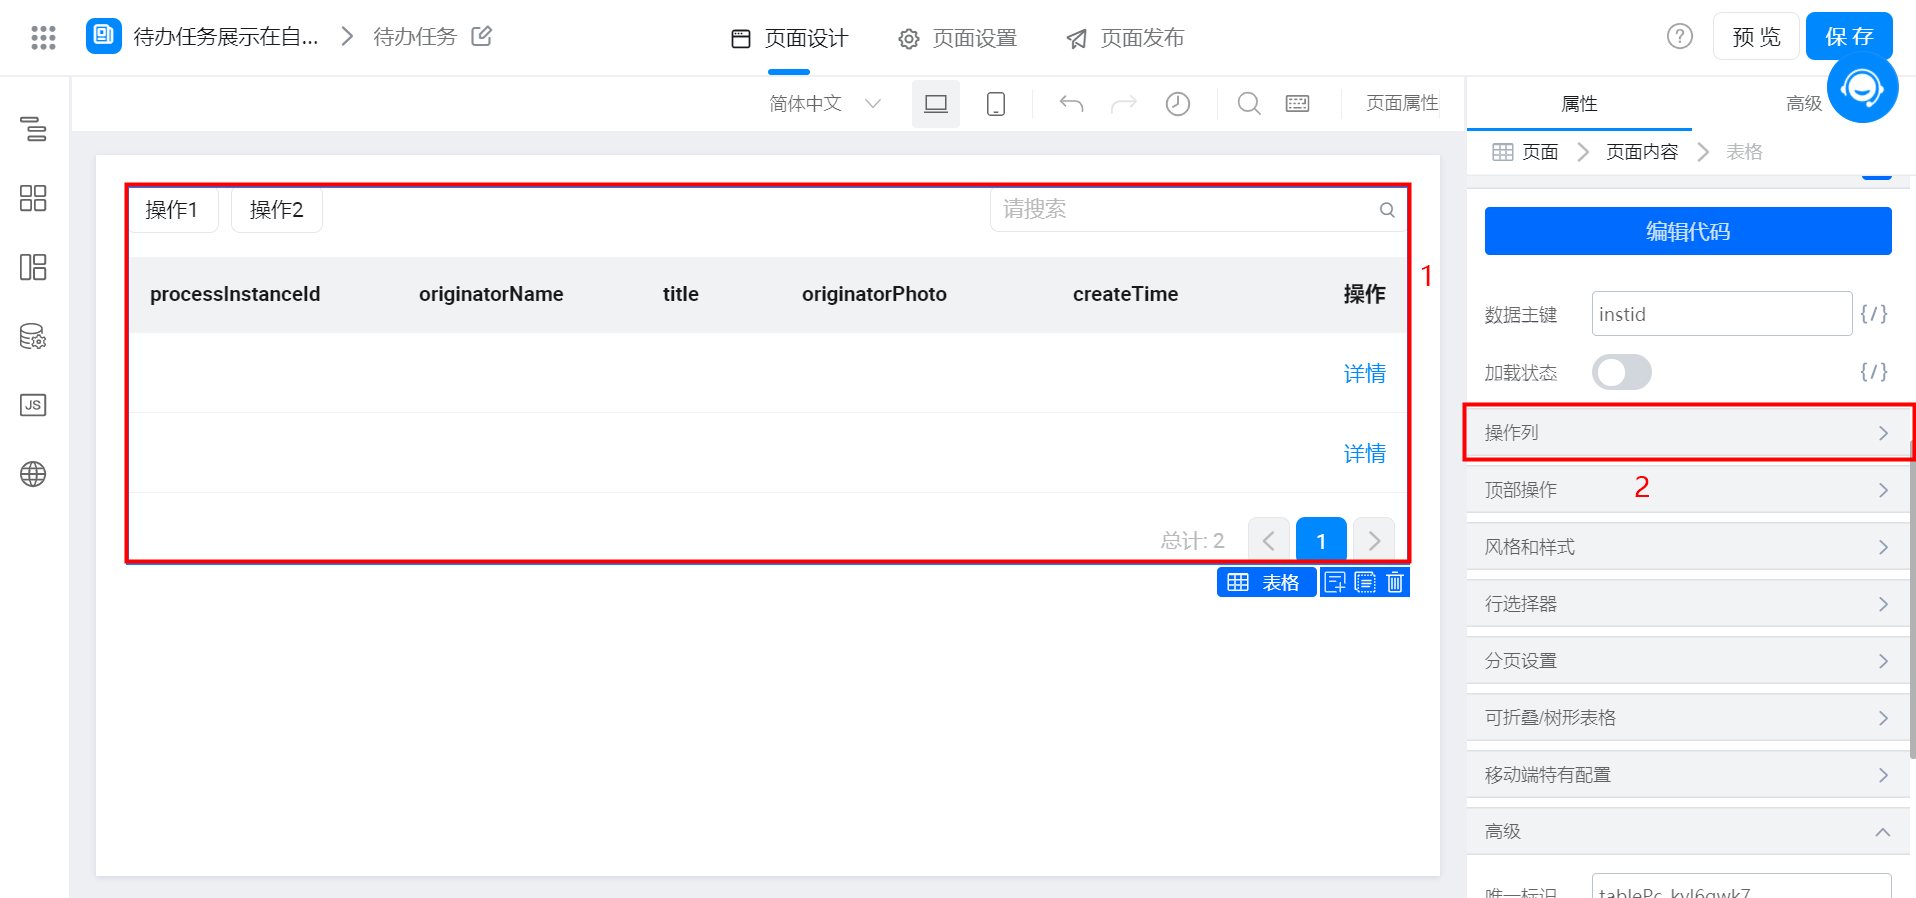Click the table search magnifier icon
This screenshot has width=1916, height=898.
point(1387,210)
